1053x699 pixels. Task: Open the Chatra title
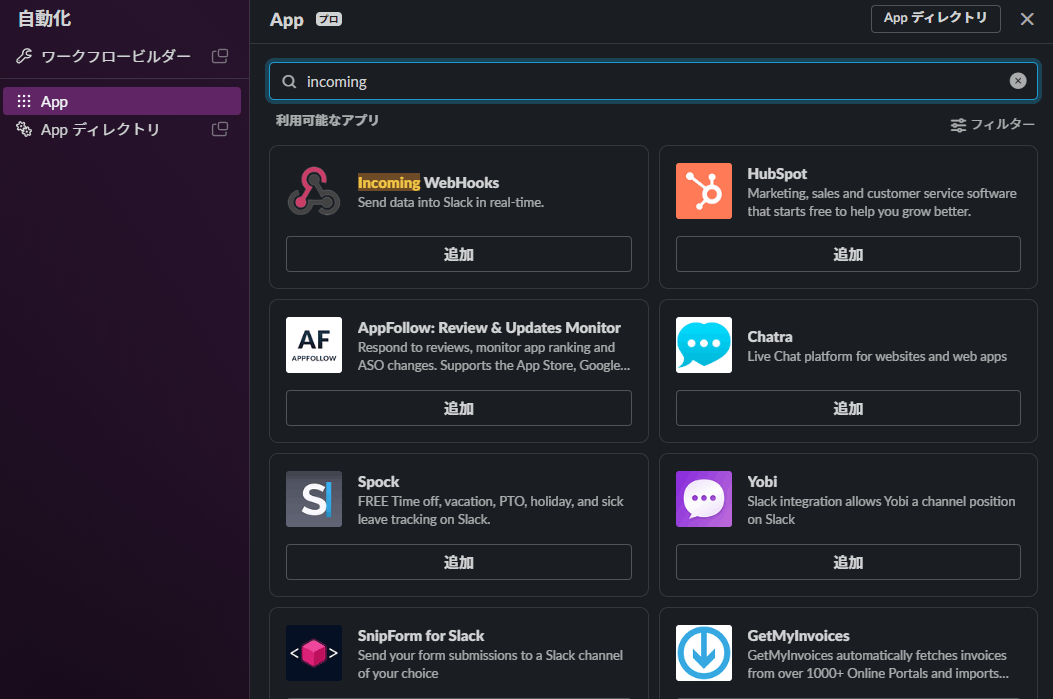coord(770,336)
